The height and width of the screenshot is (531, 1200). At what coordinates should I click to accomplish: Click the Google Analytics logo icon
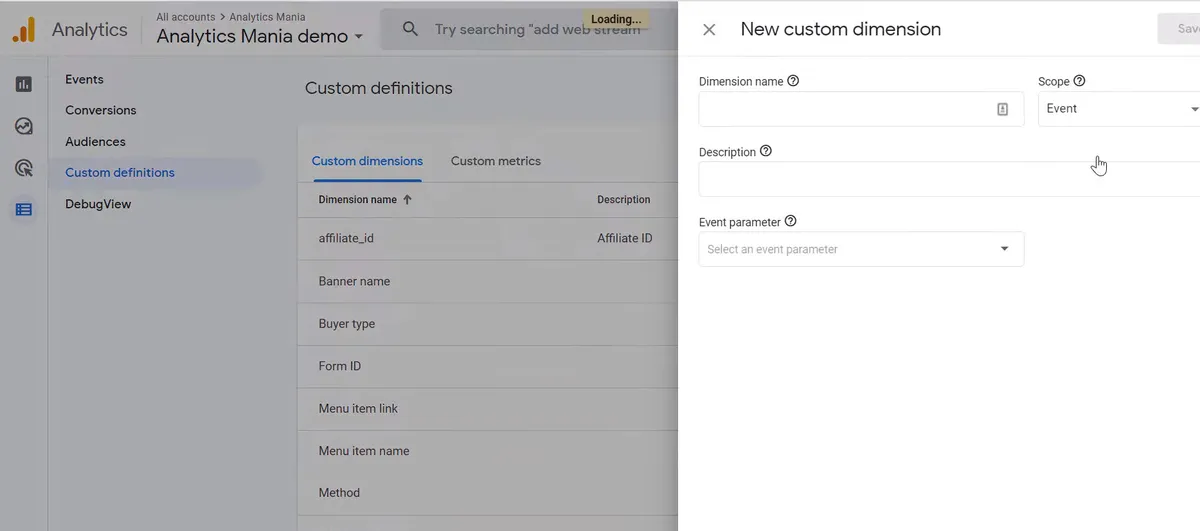click(x=23, y=30)
